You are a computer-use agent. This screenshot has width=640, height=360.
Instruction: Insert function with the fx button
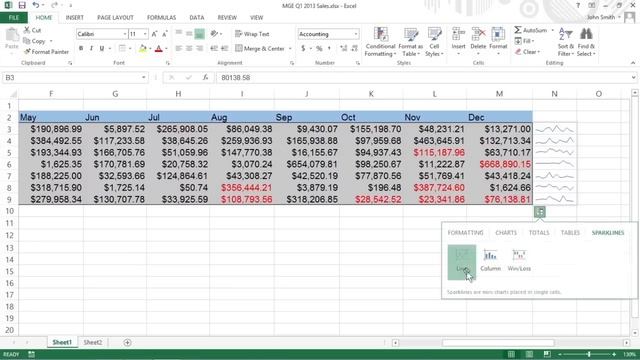(x=205, y=78)
